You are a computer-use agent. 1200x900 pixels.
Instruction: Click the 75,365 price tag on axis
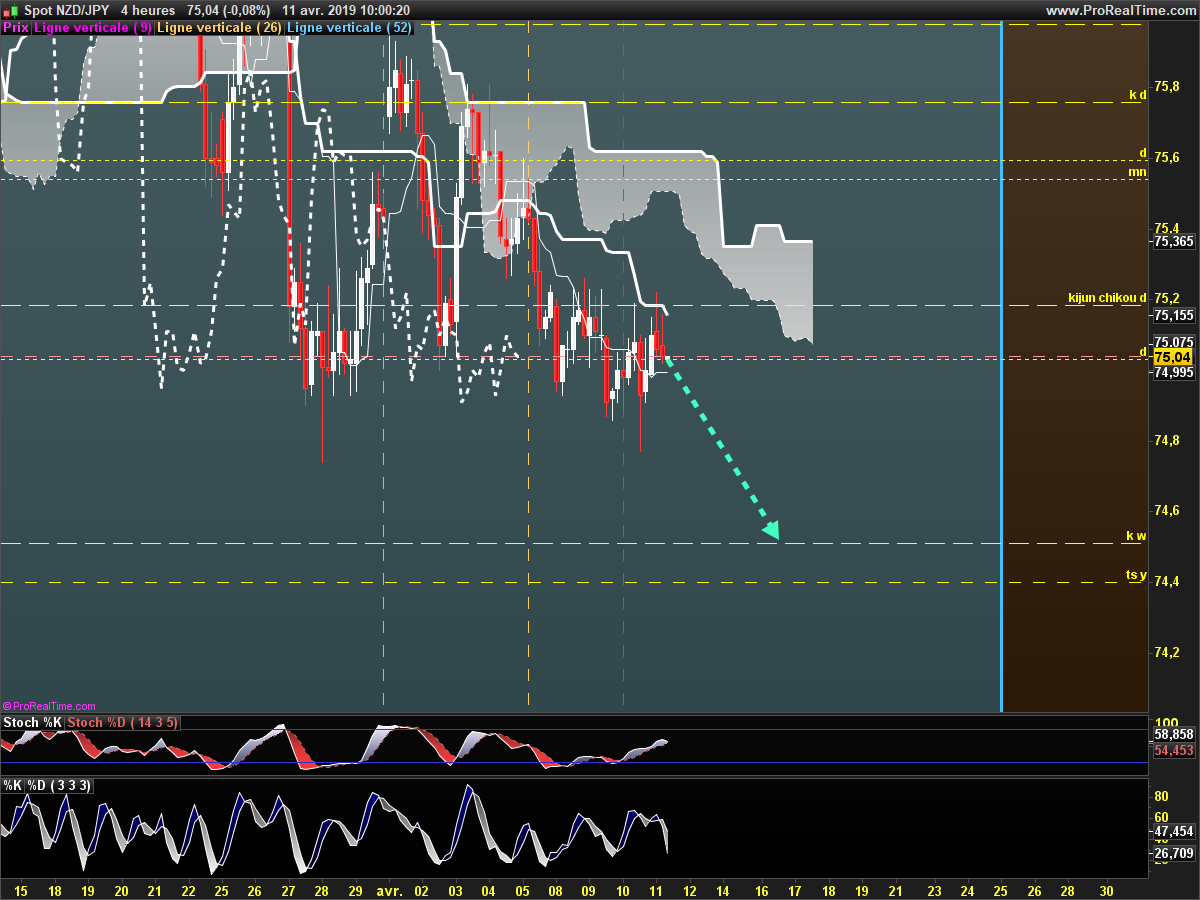[1173, 241]
